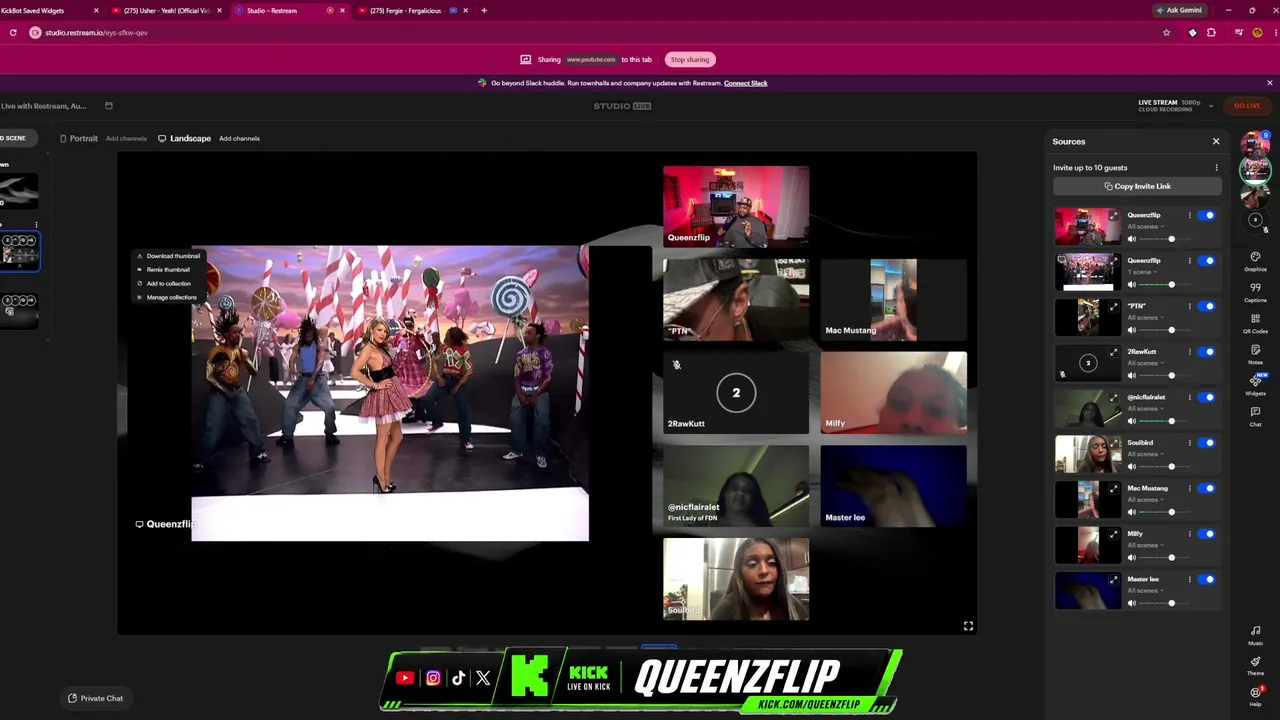Open the Queenzflip source's 1 scene dropdown

click(x=1142, y=272)
